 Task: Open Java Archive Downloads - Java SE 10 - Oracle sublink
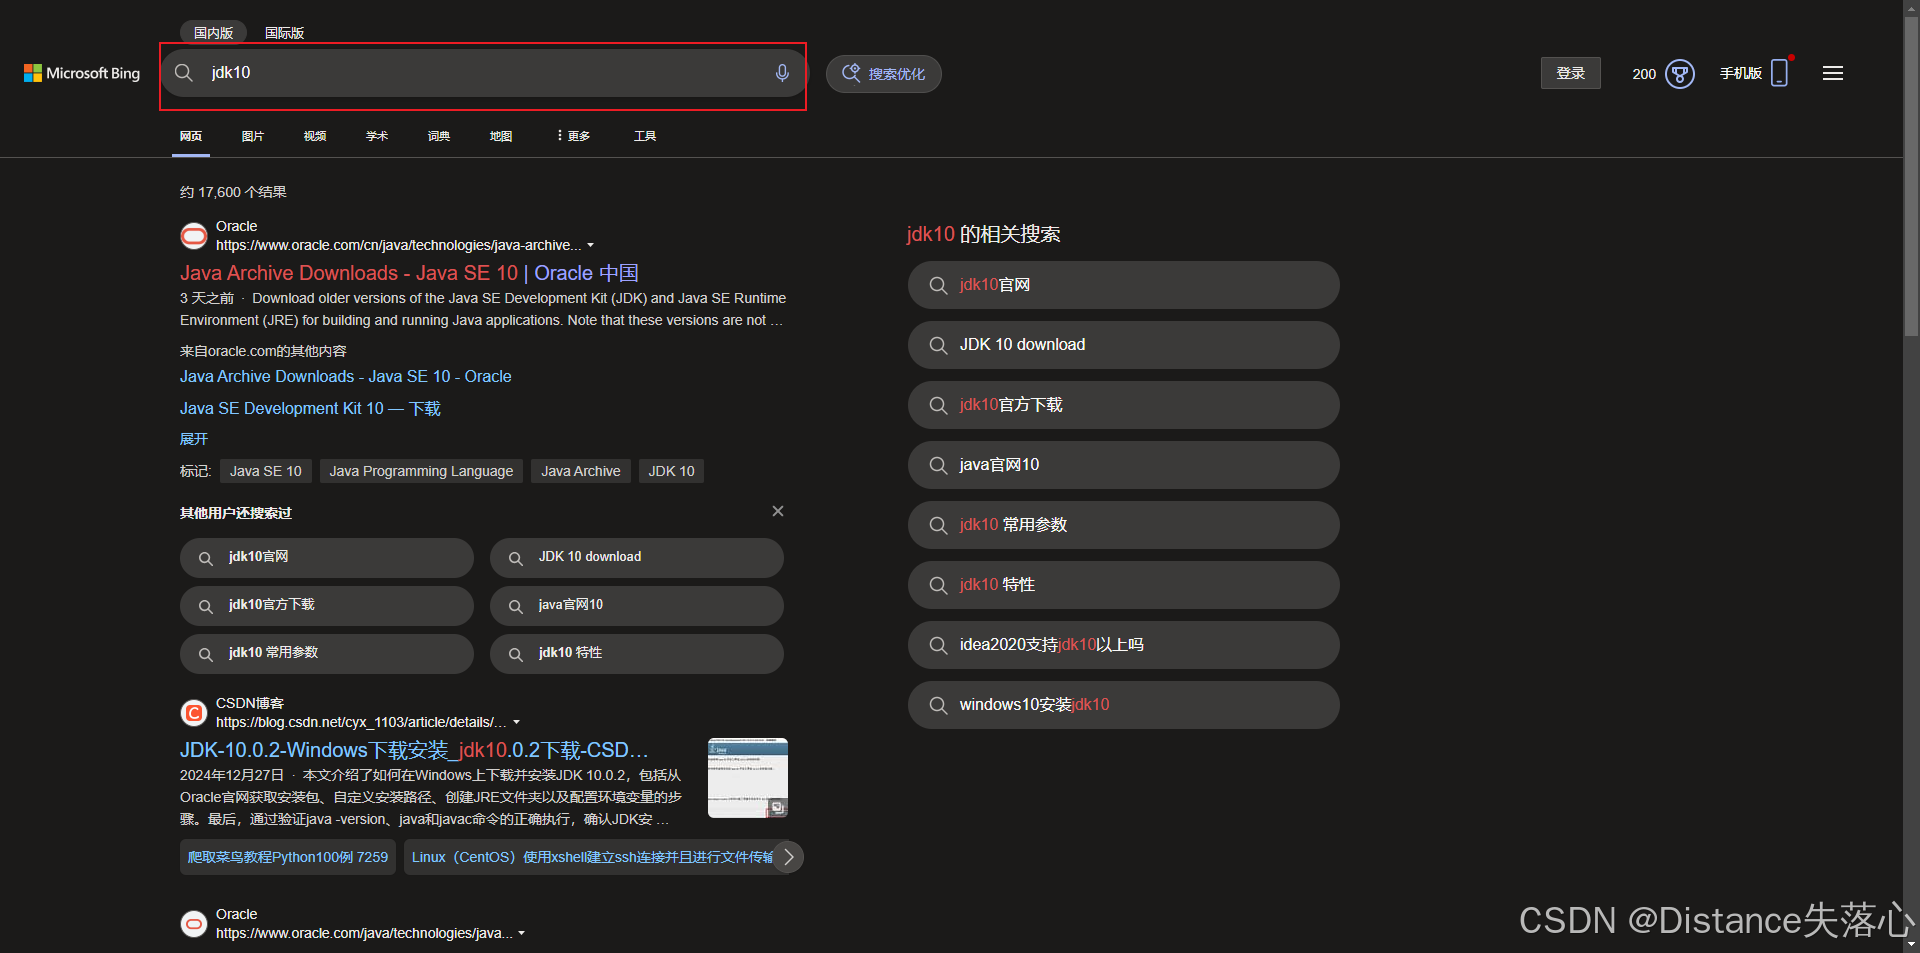[x=345, y=376]
